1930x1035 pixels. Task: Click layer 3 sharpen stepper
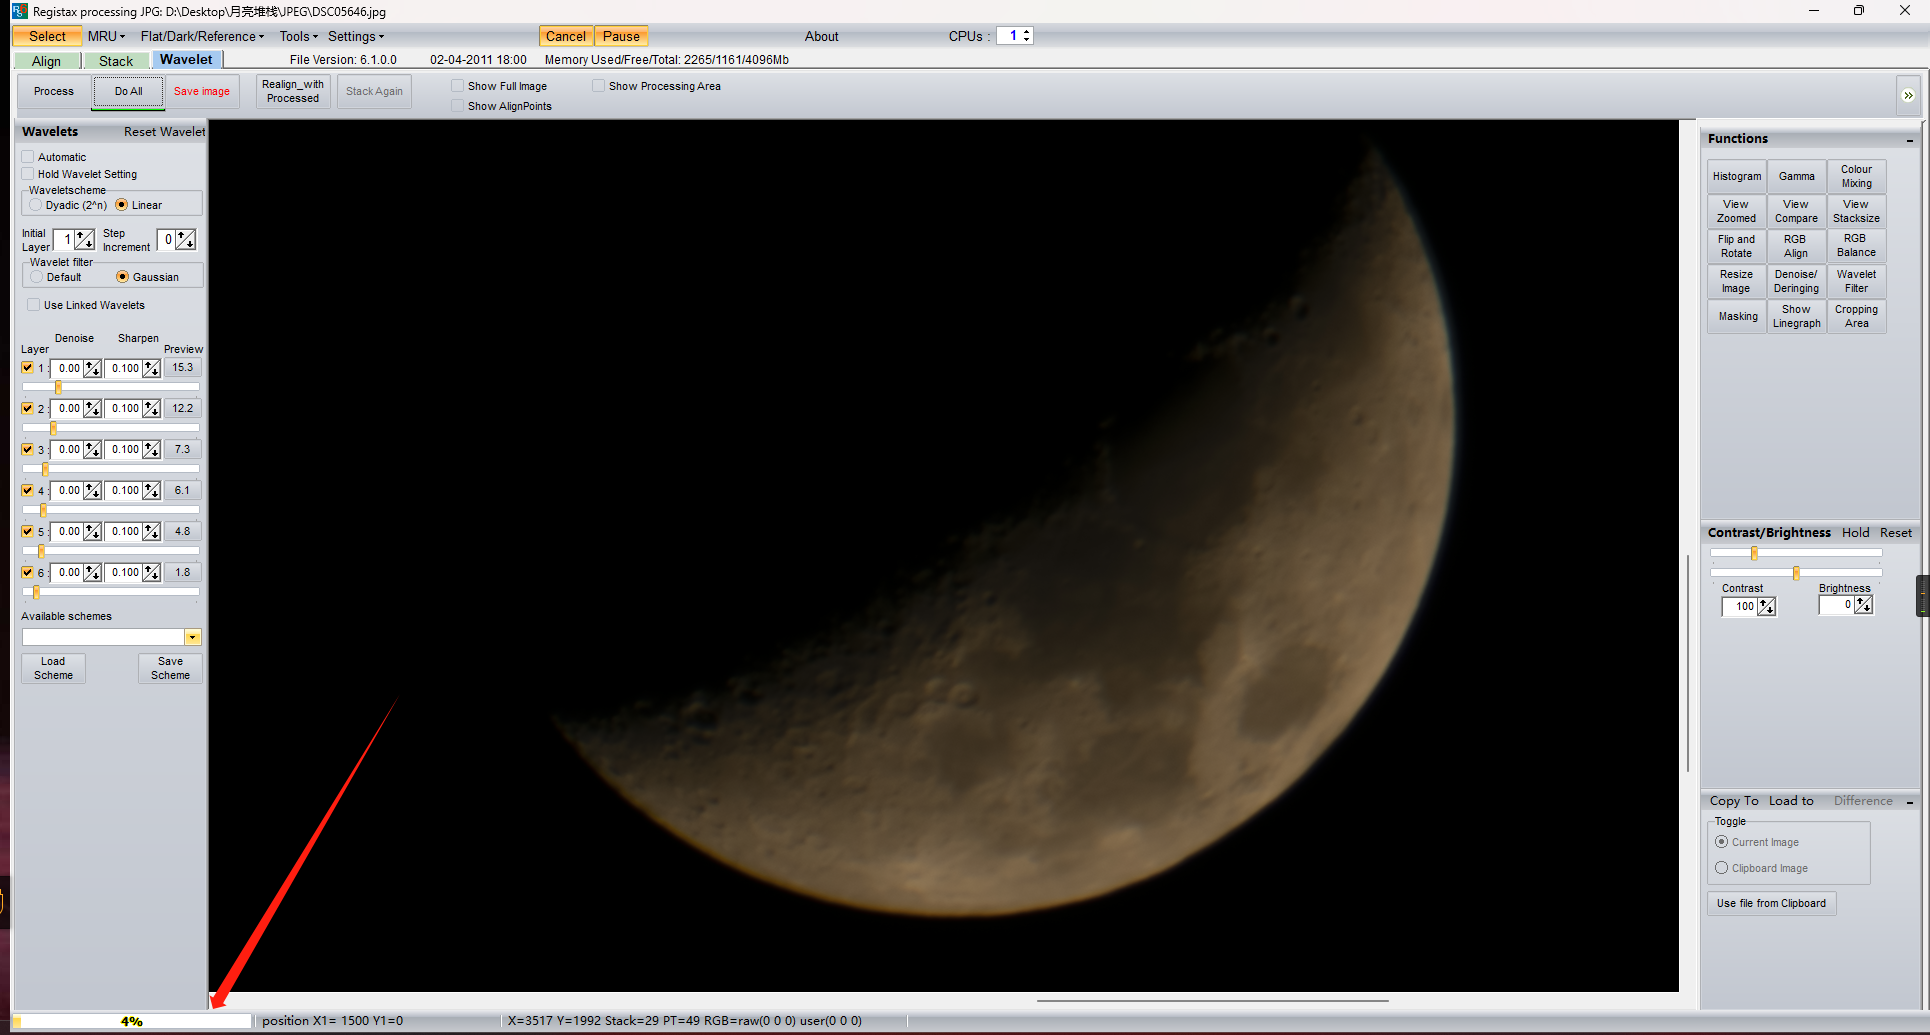151,450
